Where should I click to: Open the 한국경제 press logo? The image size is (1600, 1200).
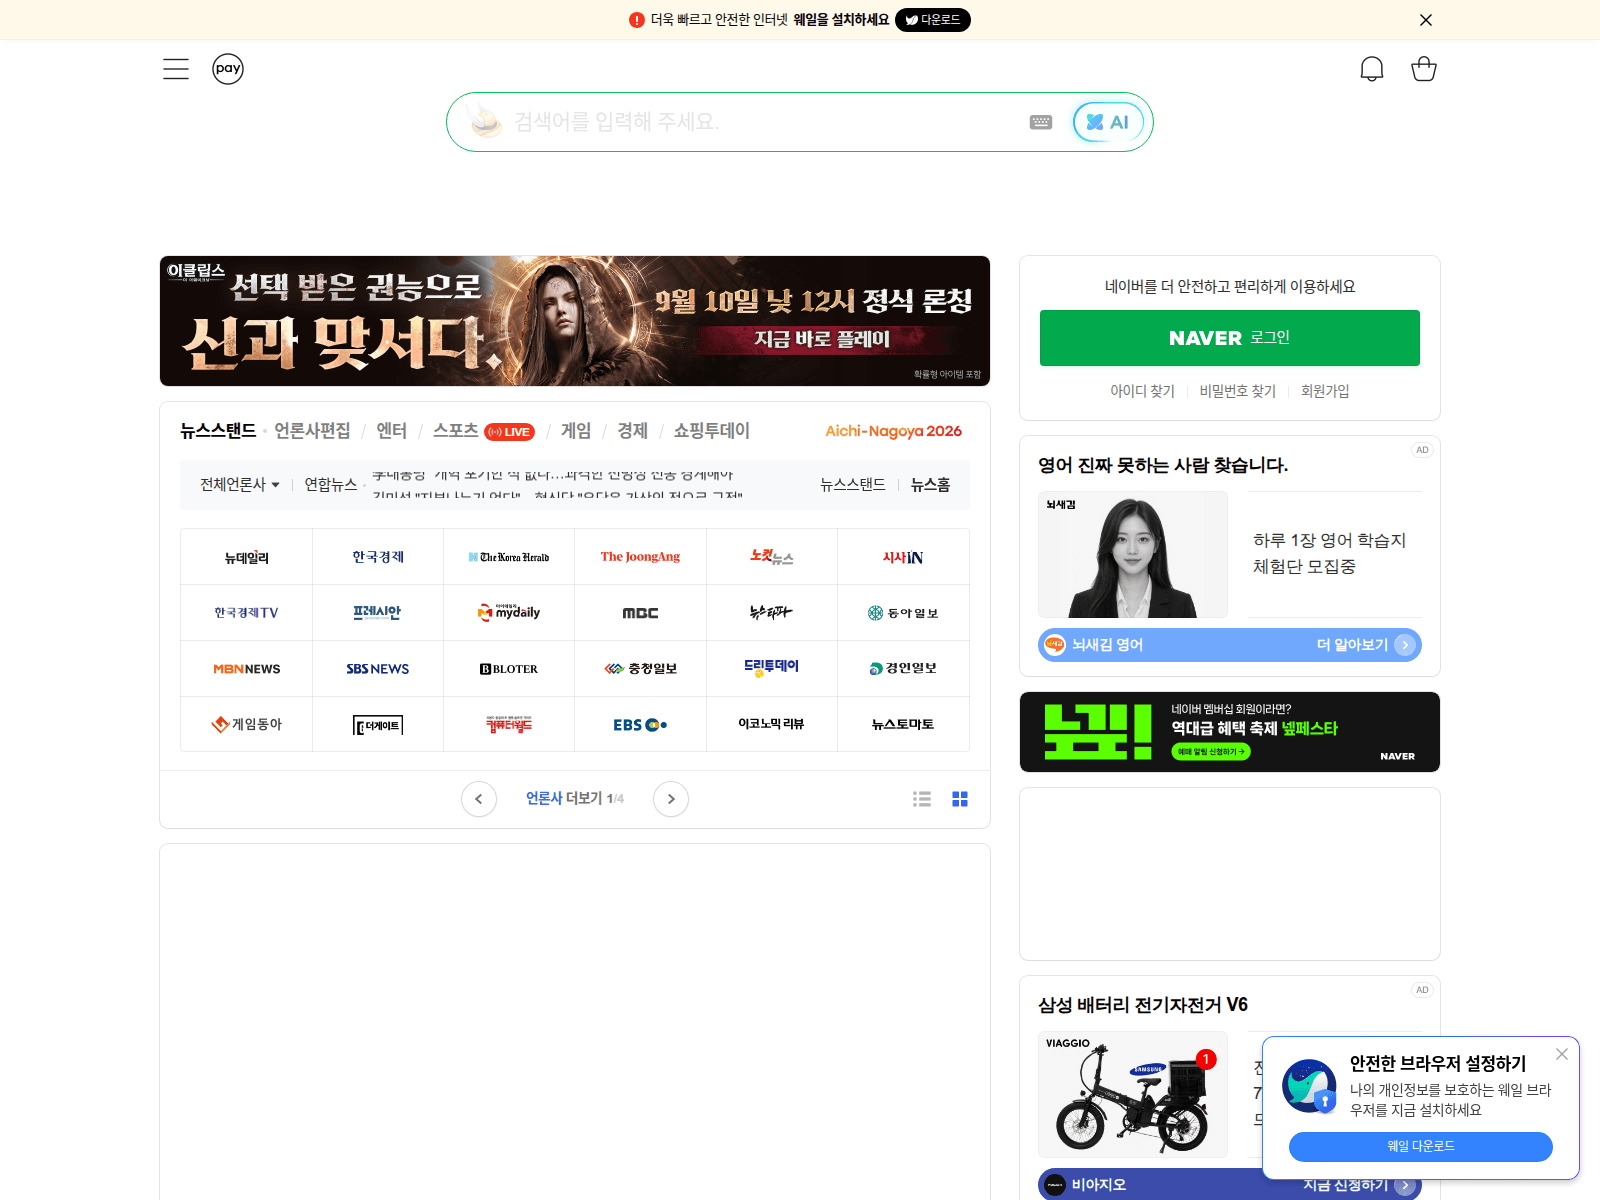(x=378, y=557)
